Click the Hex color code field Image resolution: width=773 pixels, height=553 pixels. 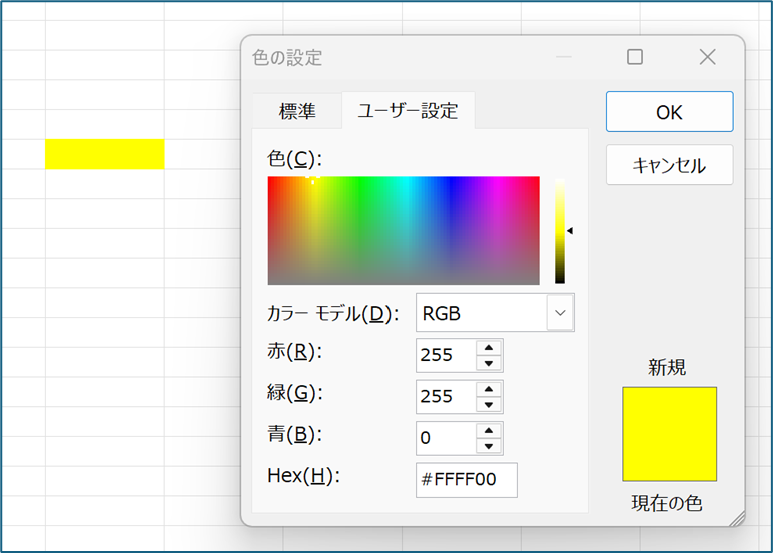tap(466, 480)
